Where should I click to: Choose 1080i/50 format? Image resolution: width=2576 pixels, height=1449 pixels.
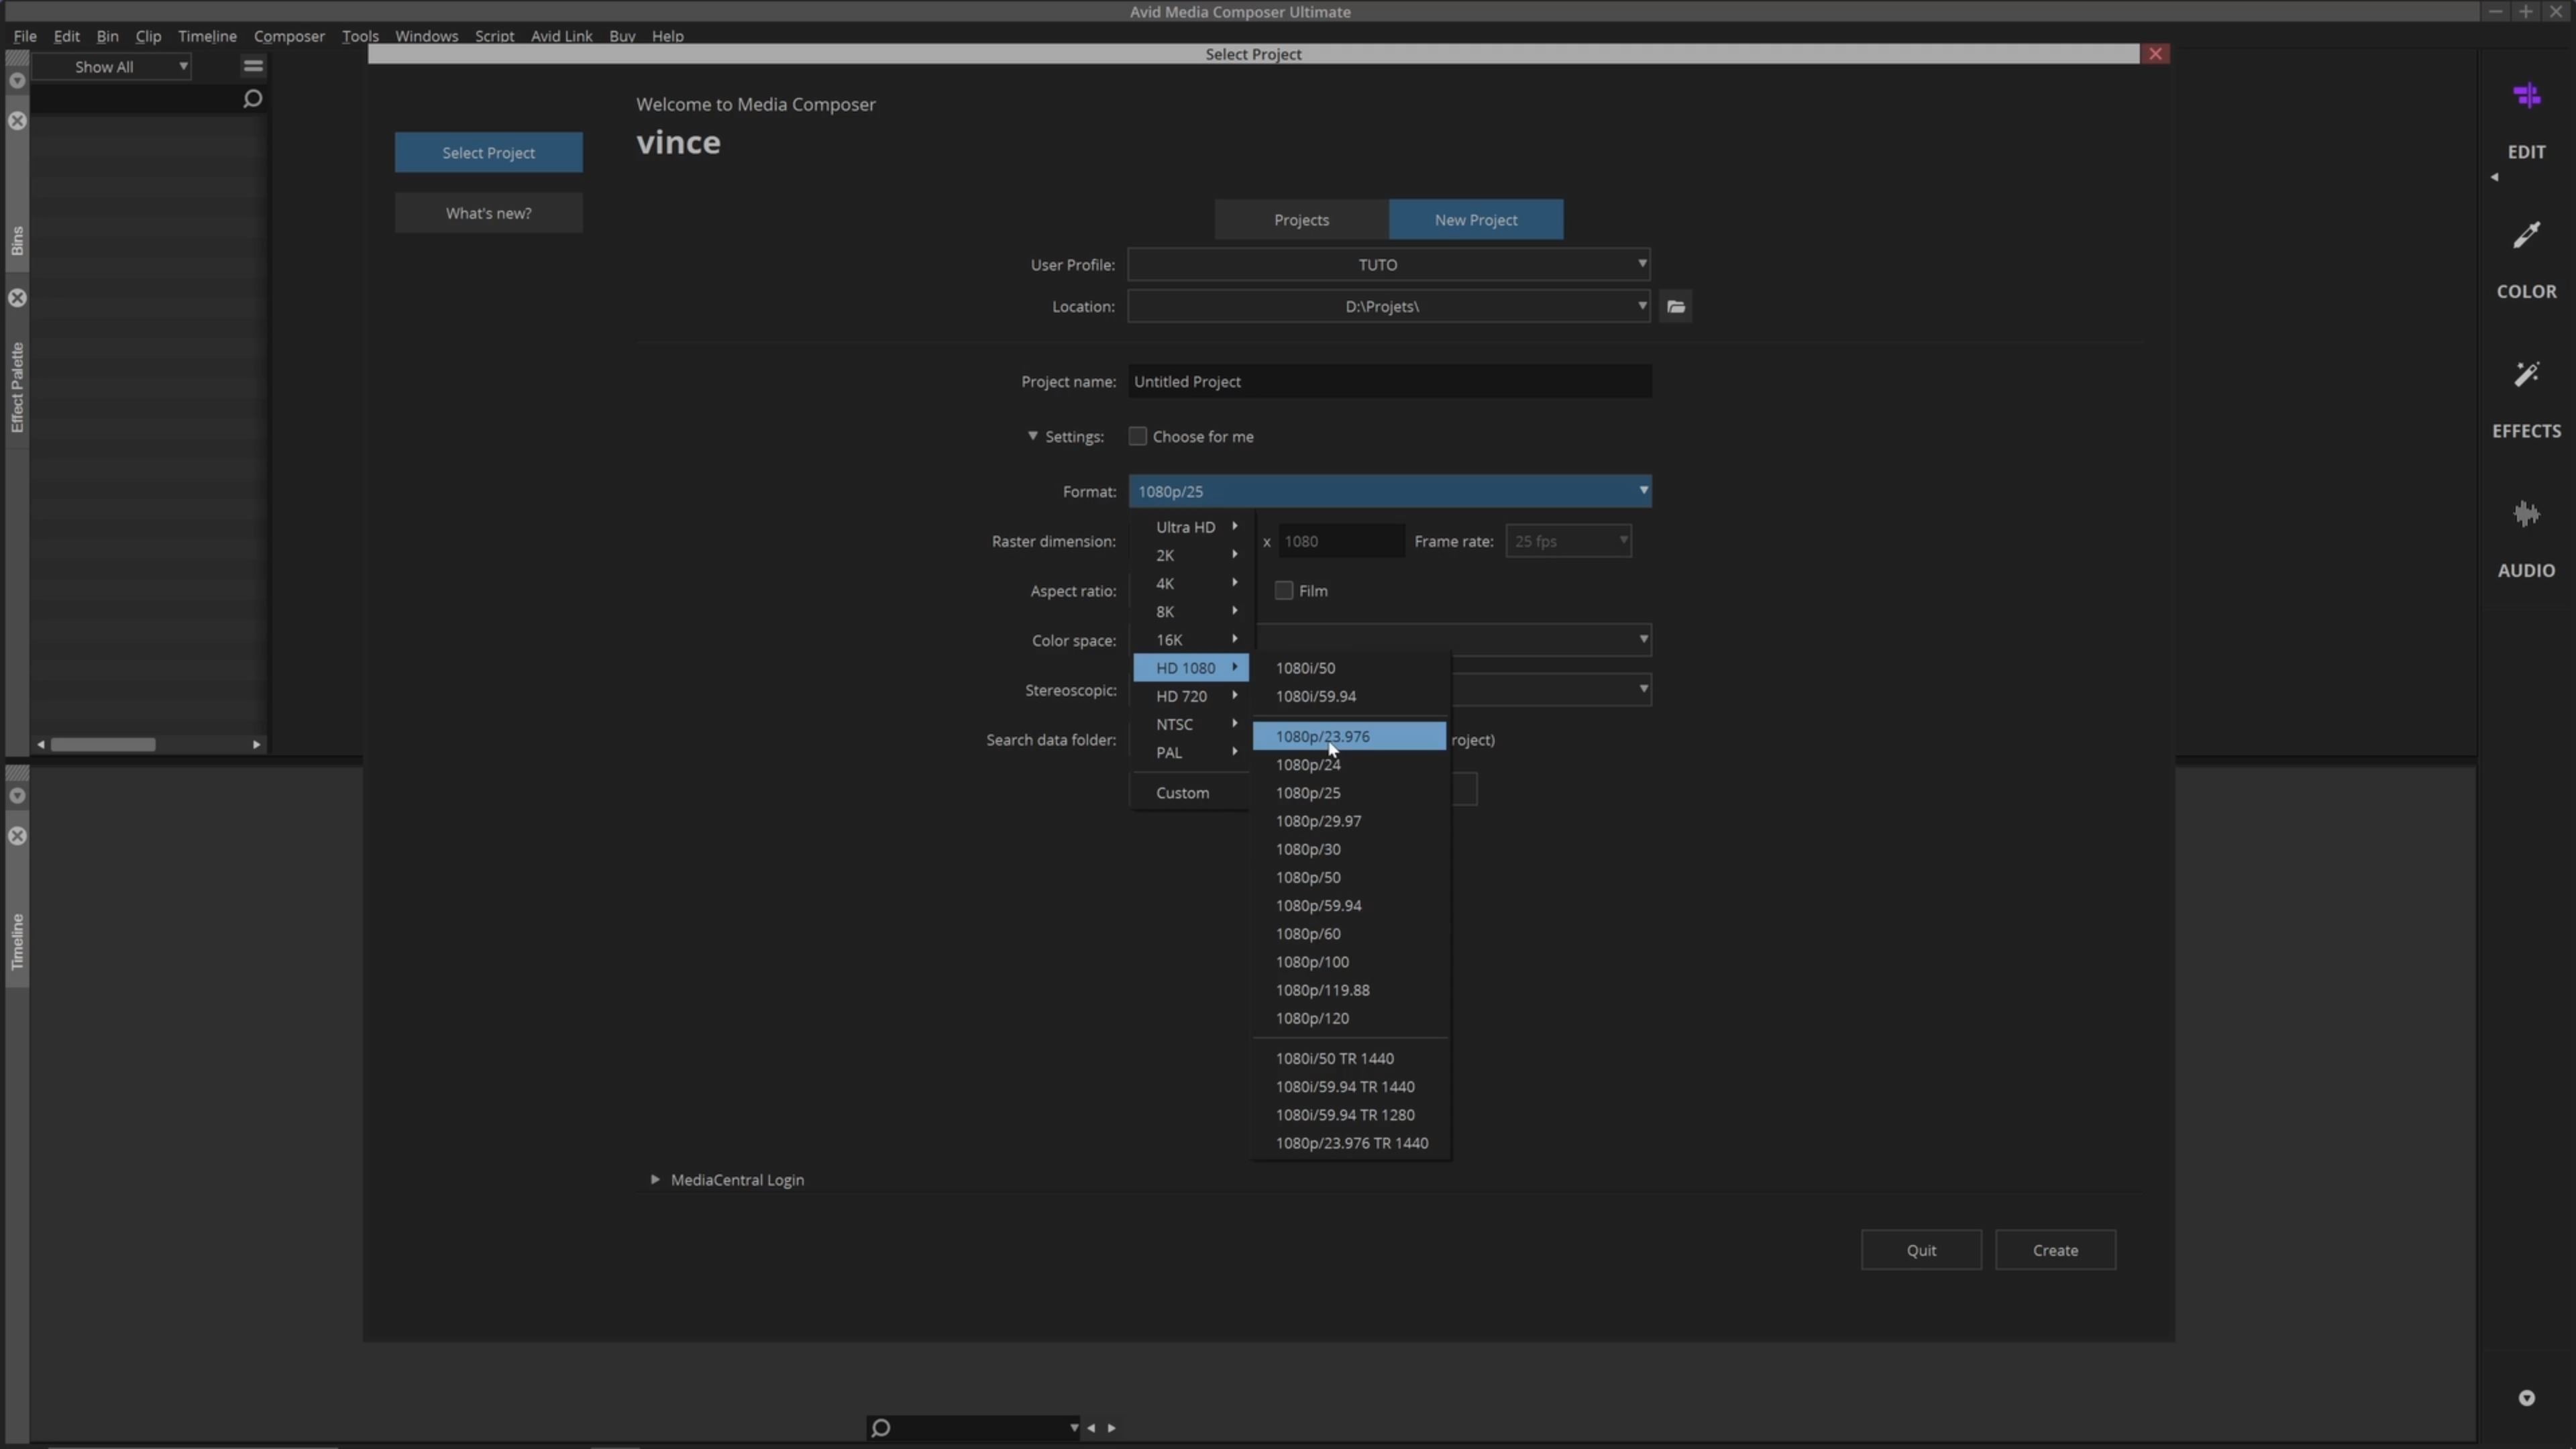(1349, 668)
